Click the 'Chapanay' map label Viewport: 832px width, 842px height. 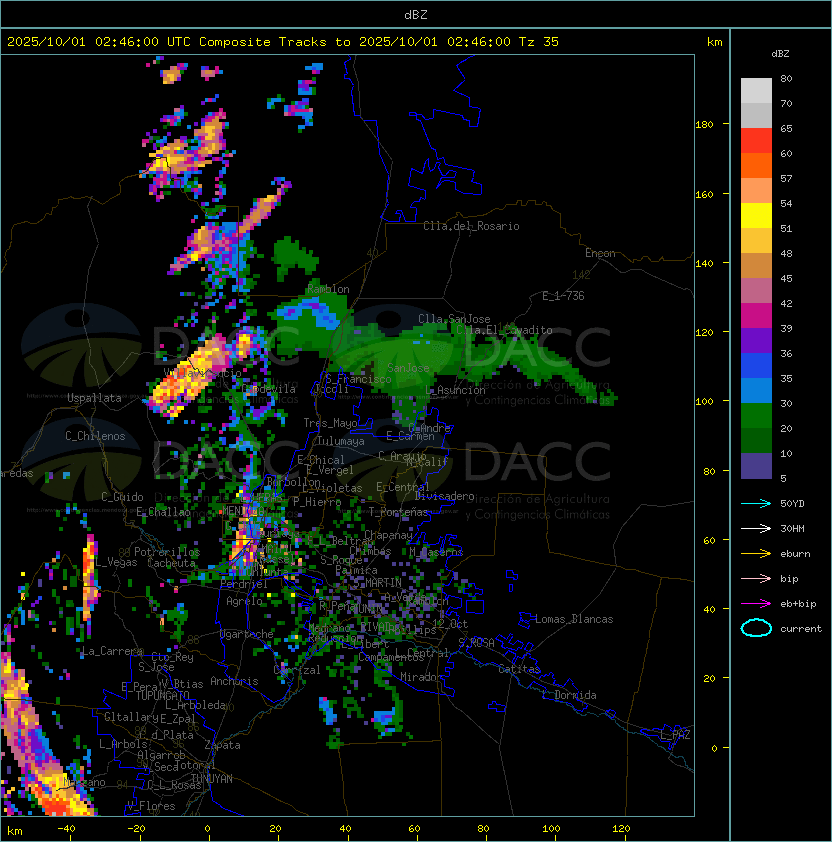(388, 535)
